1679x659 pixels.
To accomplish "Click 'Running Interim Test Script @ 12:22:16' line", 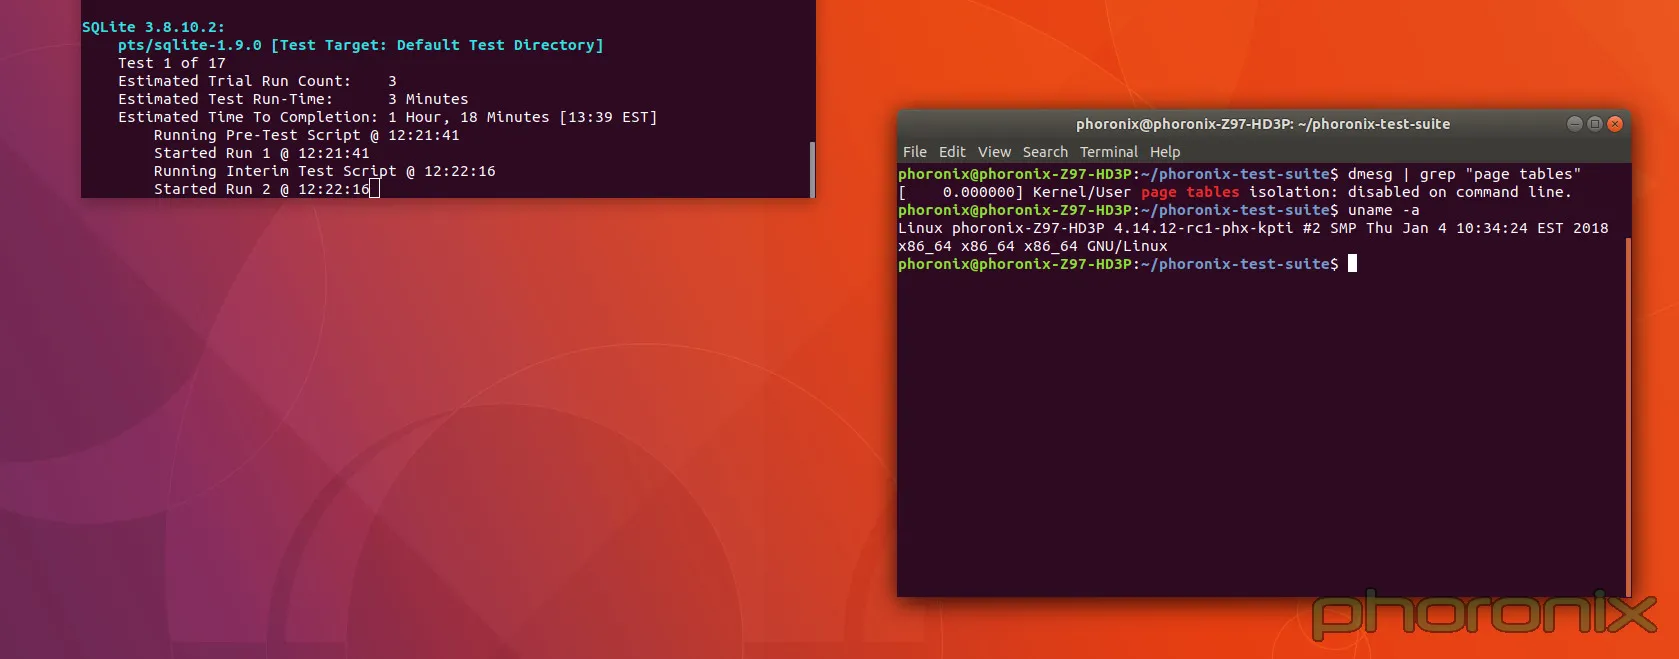I will [x=325, y=171].
